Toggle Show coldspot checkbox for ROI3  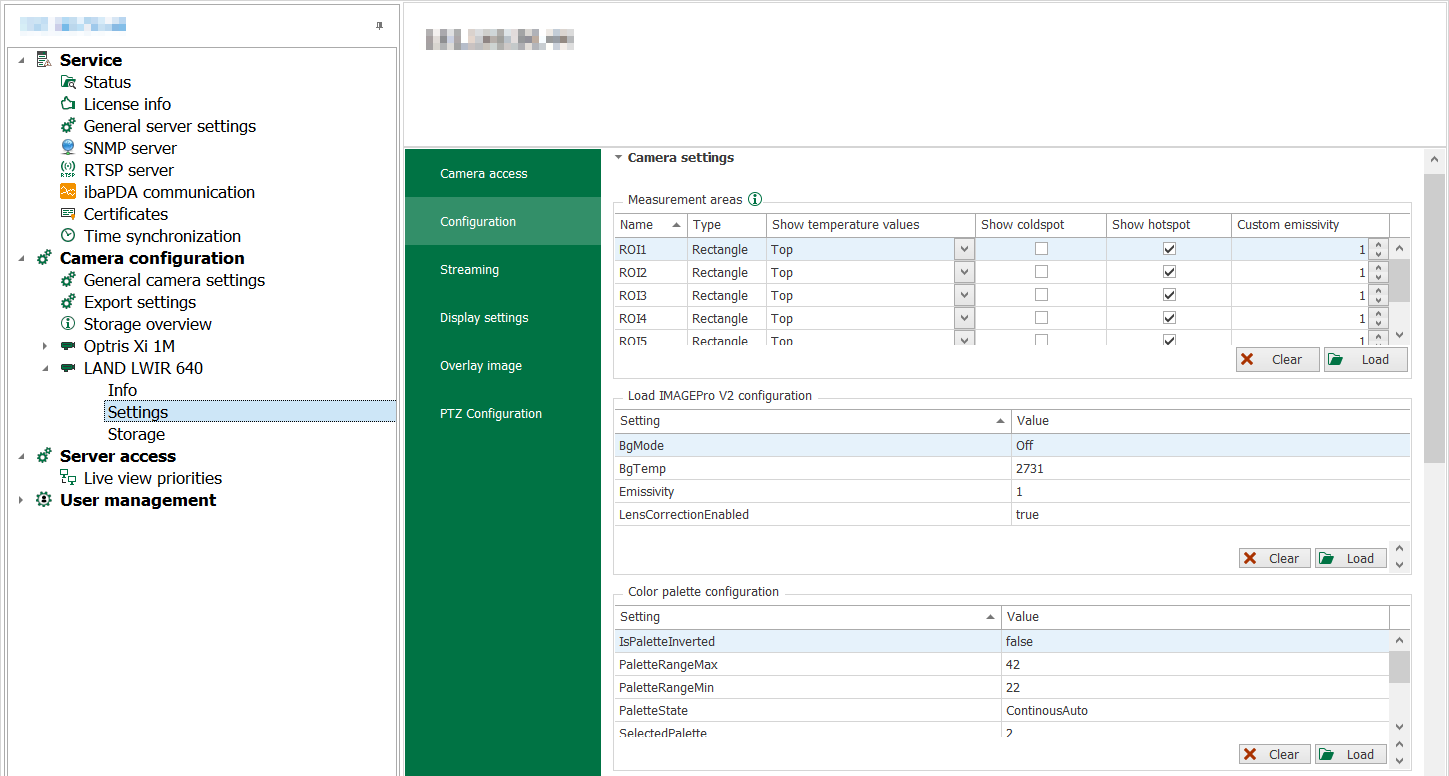tap(1041, 295)
